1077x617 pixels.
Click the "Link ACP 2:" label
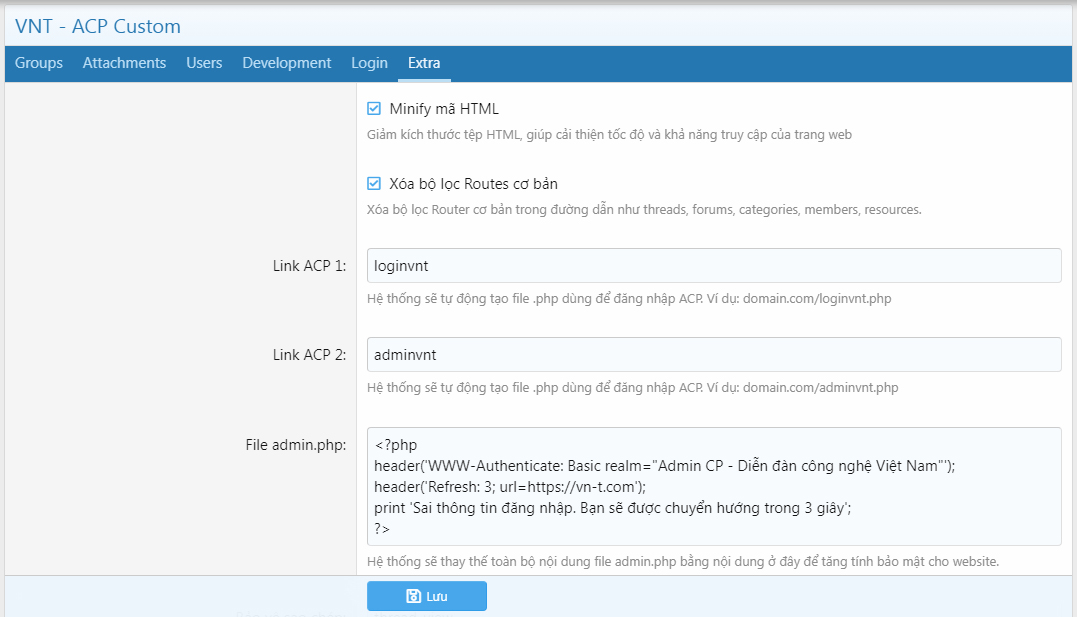click(309, 355)
